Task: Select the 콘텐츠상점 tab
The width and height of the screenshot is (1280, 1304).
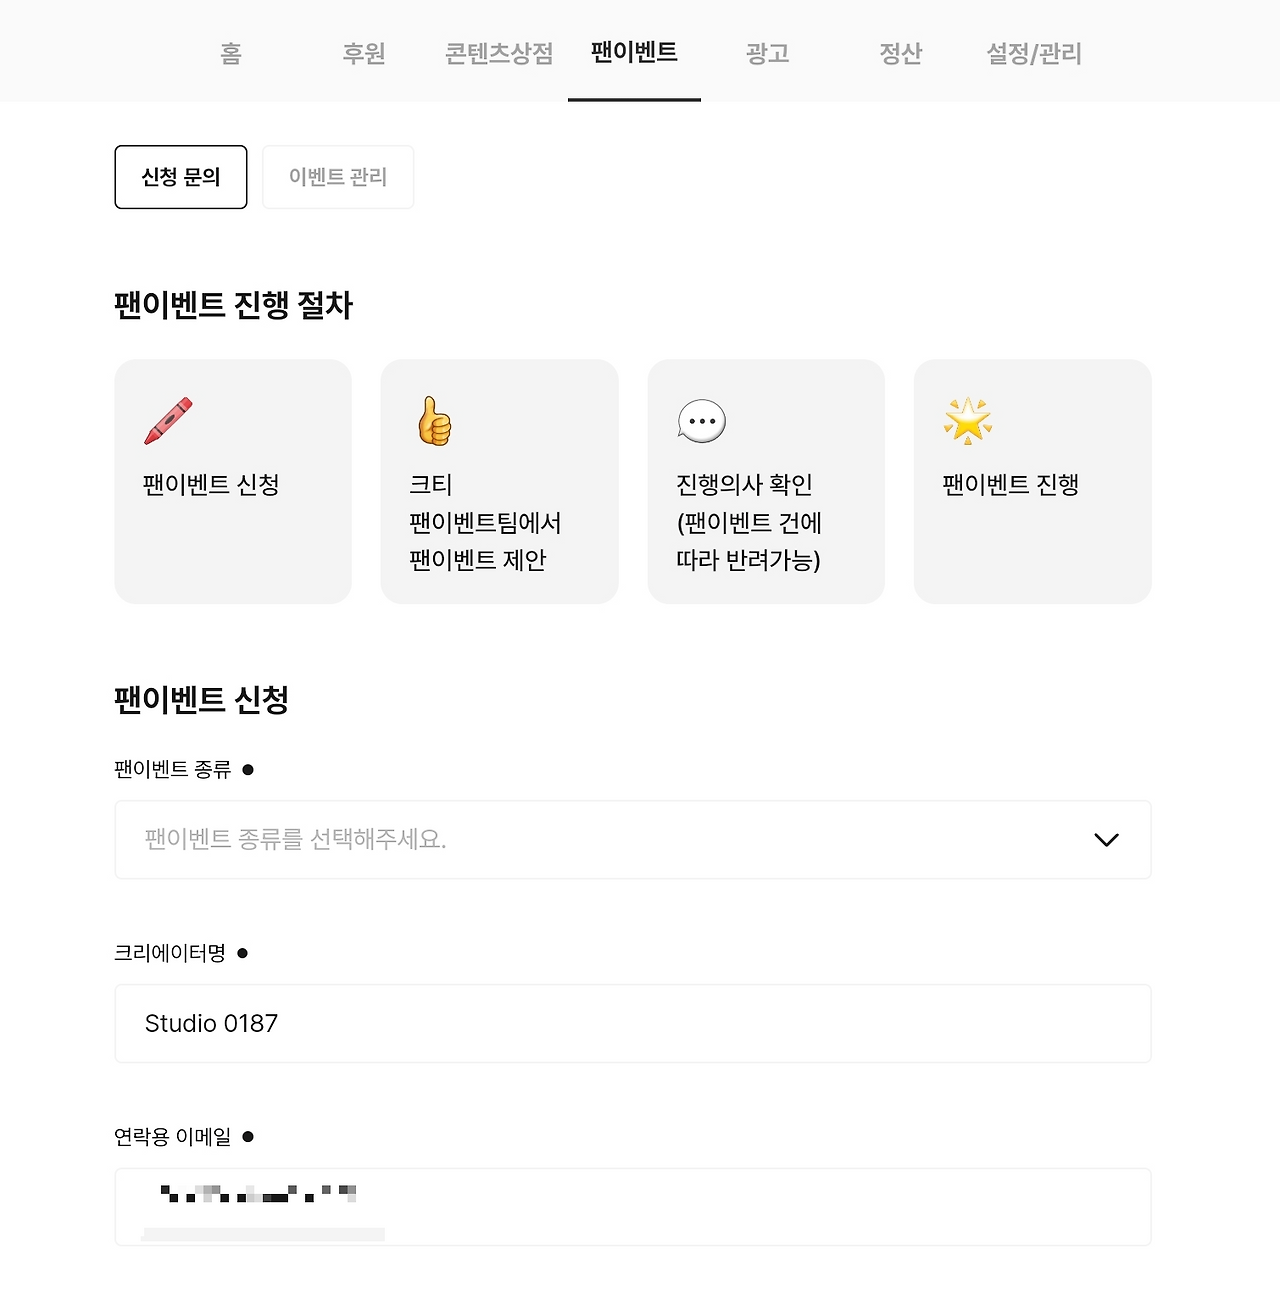Action: tap(497, 54)
